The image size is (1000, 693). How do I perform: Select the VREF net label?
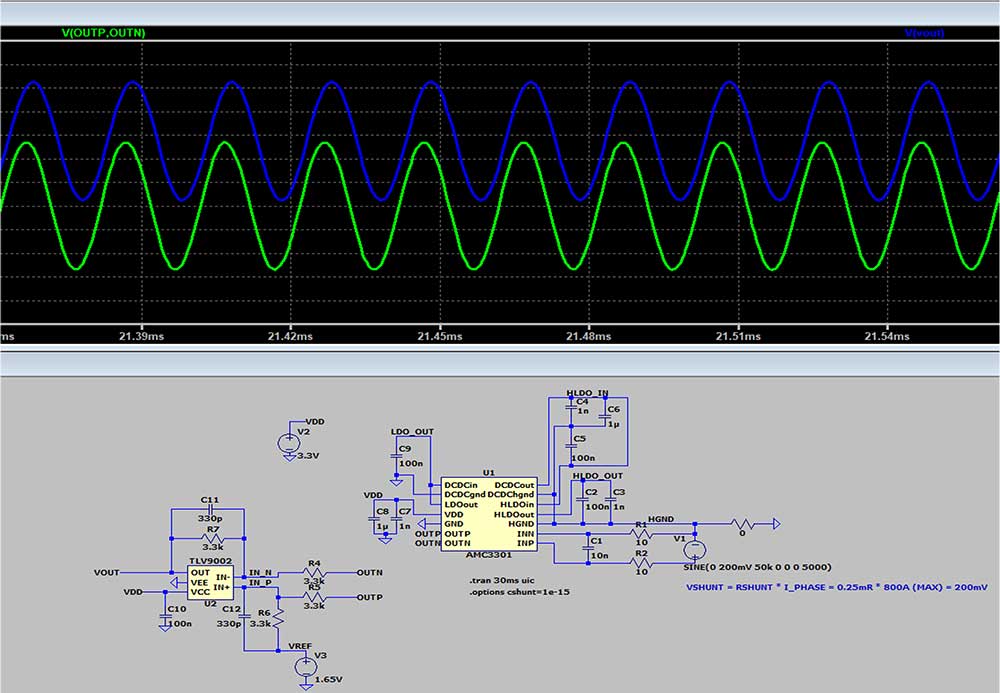(300, 646)
